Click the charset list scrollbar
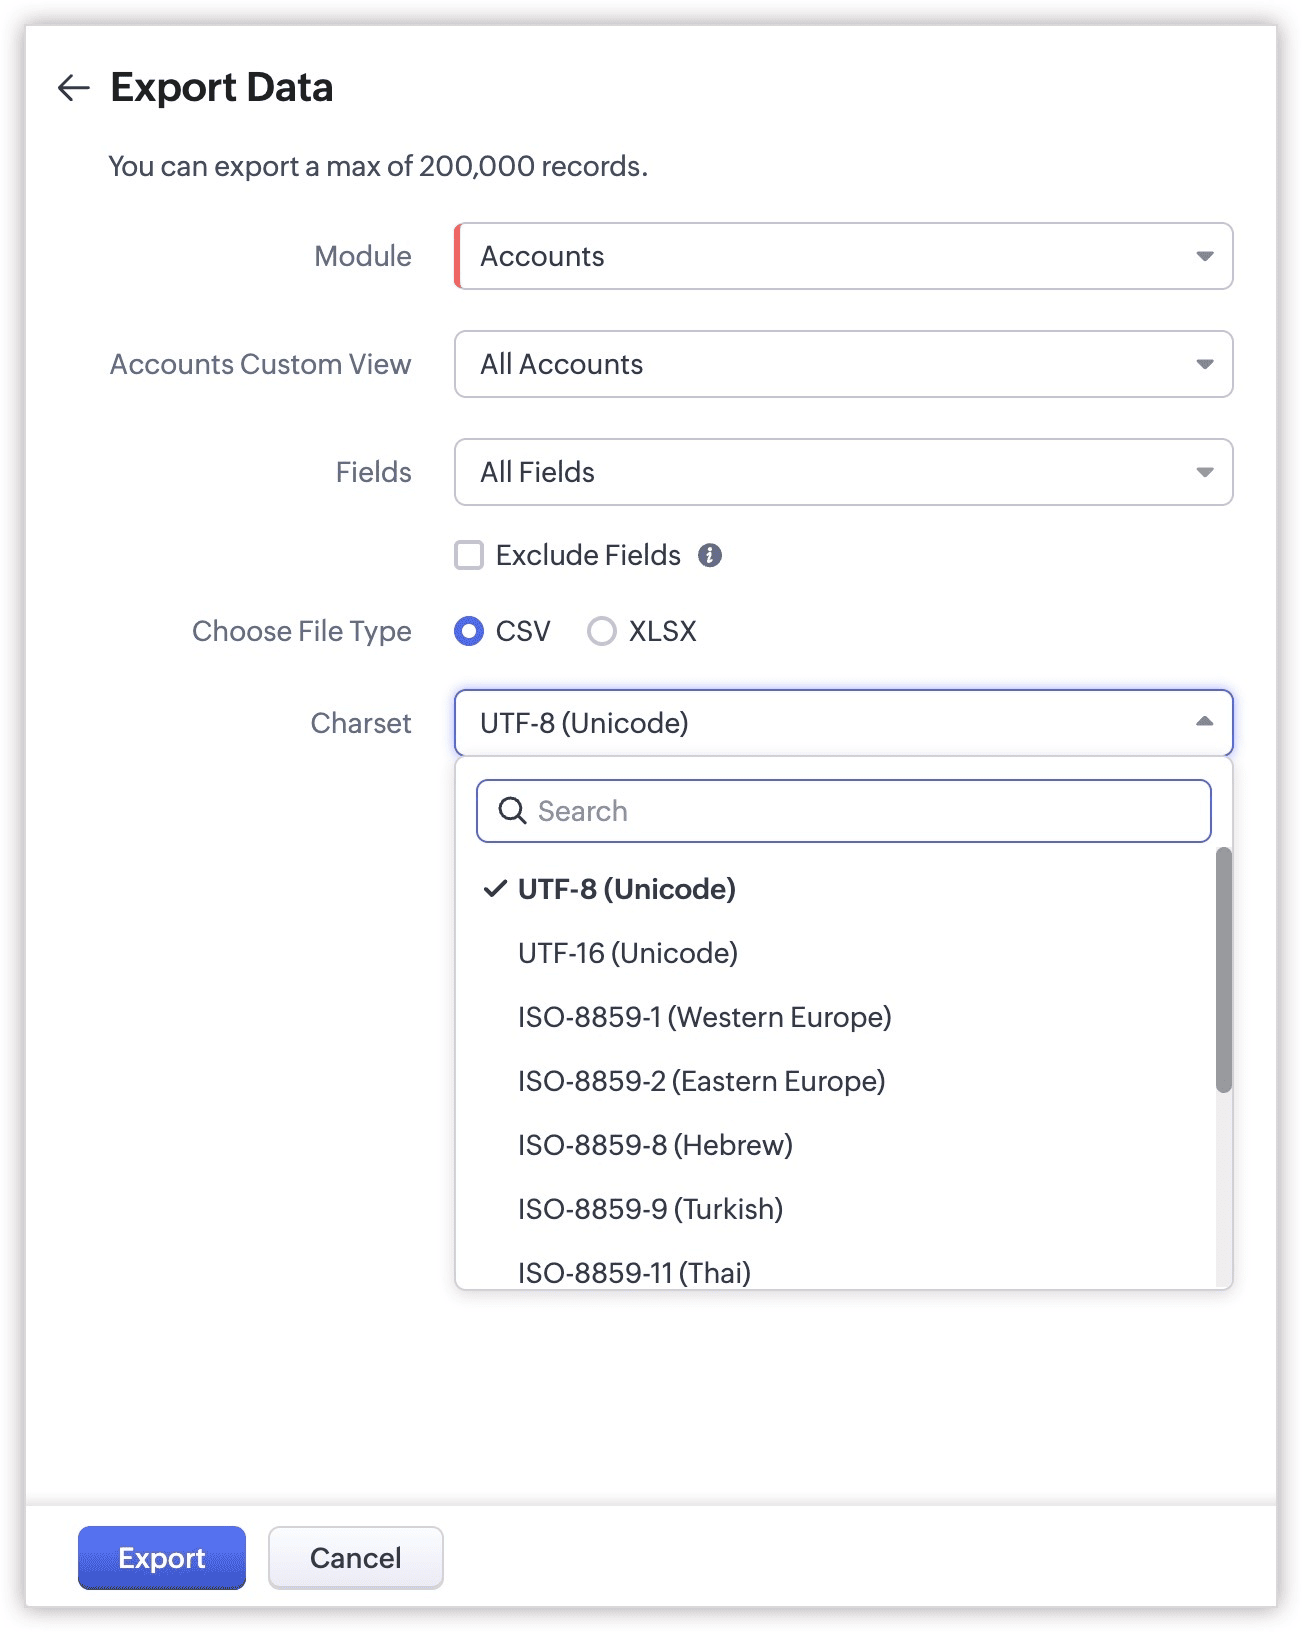This screenshot has width=1302, height=1632. point(1223,970)
